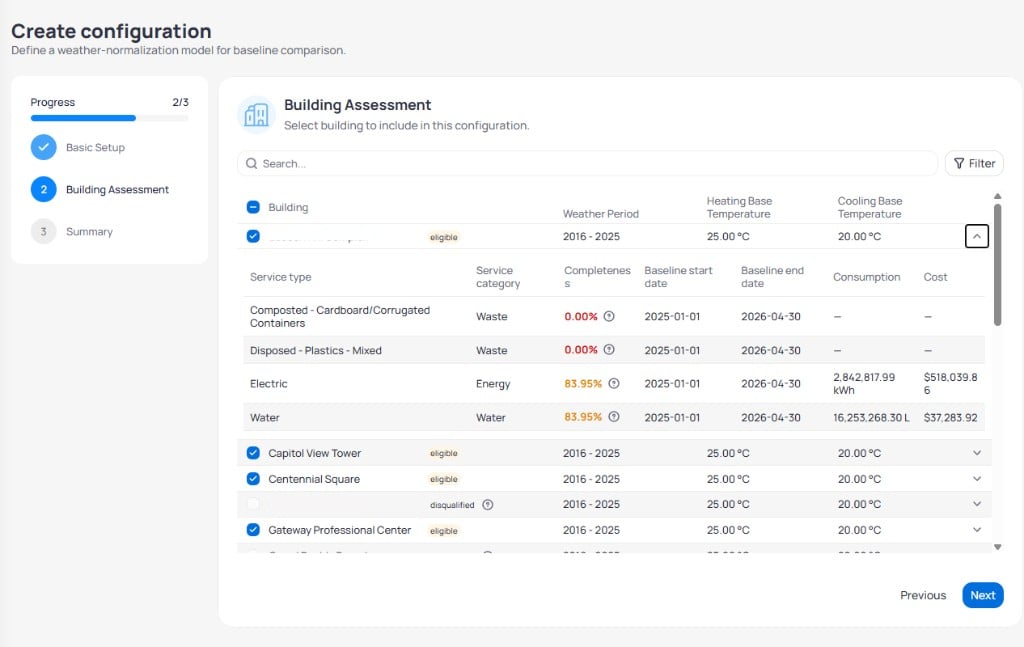Click the disabled checkbox of disqualified building
Screen dimensions: 1024x647
pos(253,504)
